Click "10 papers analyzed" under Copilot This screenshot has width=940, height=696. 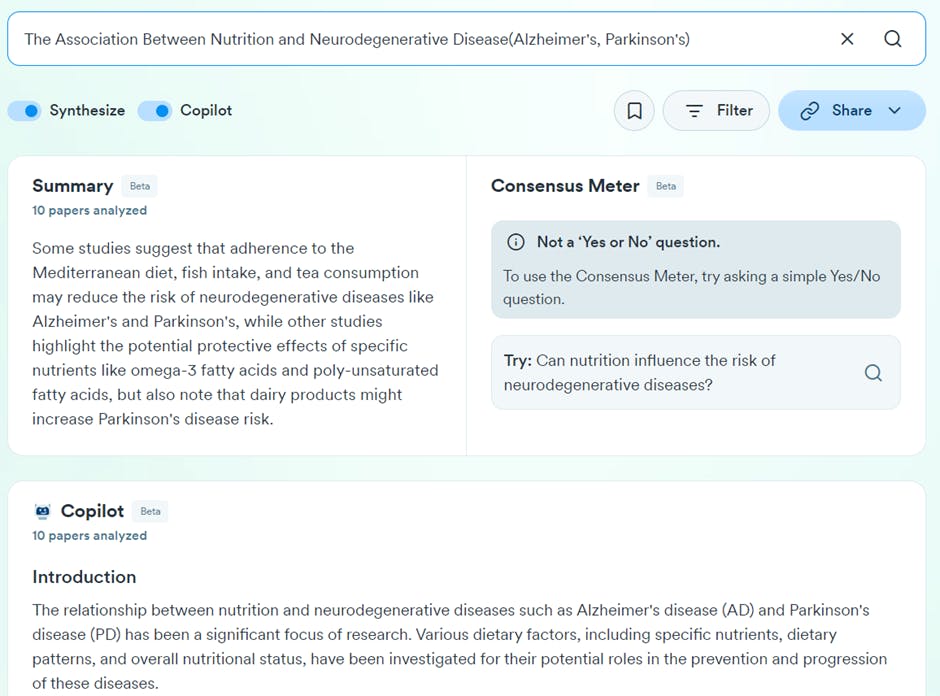click(x=89, y=536)
